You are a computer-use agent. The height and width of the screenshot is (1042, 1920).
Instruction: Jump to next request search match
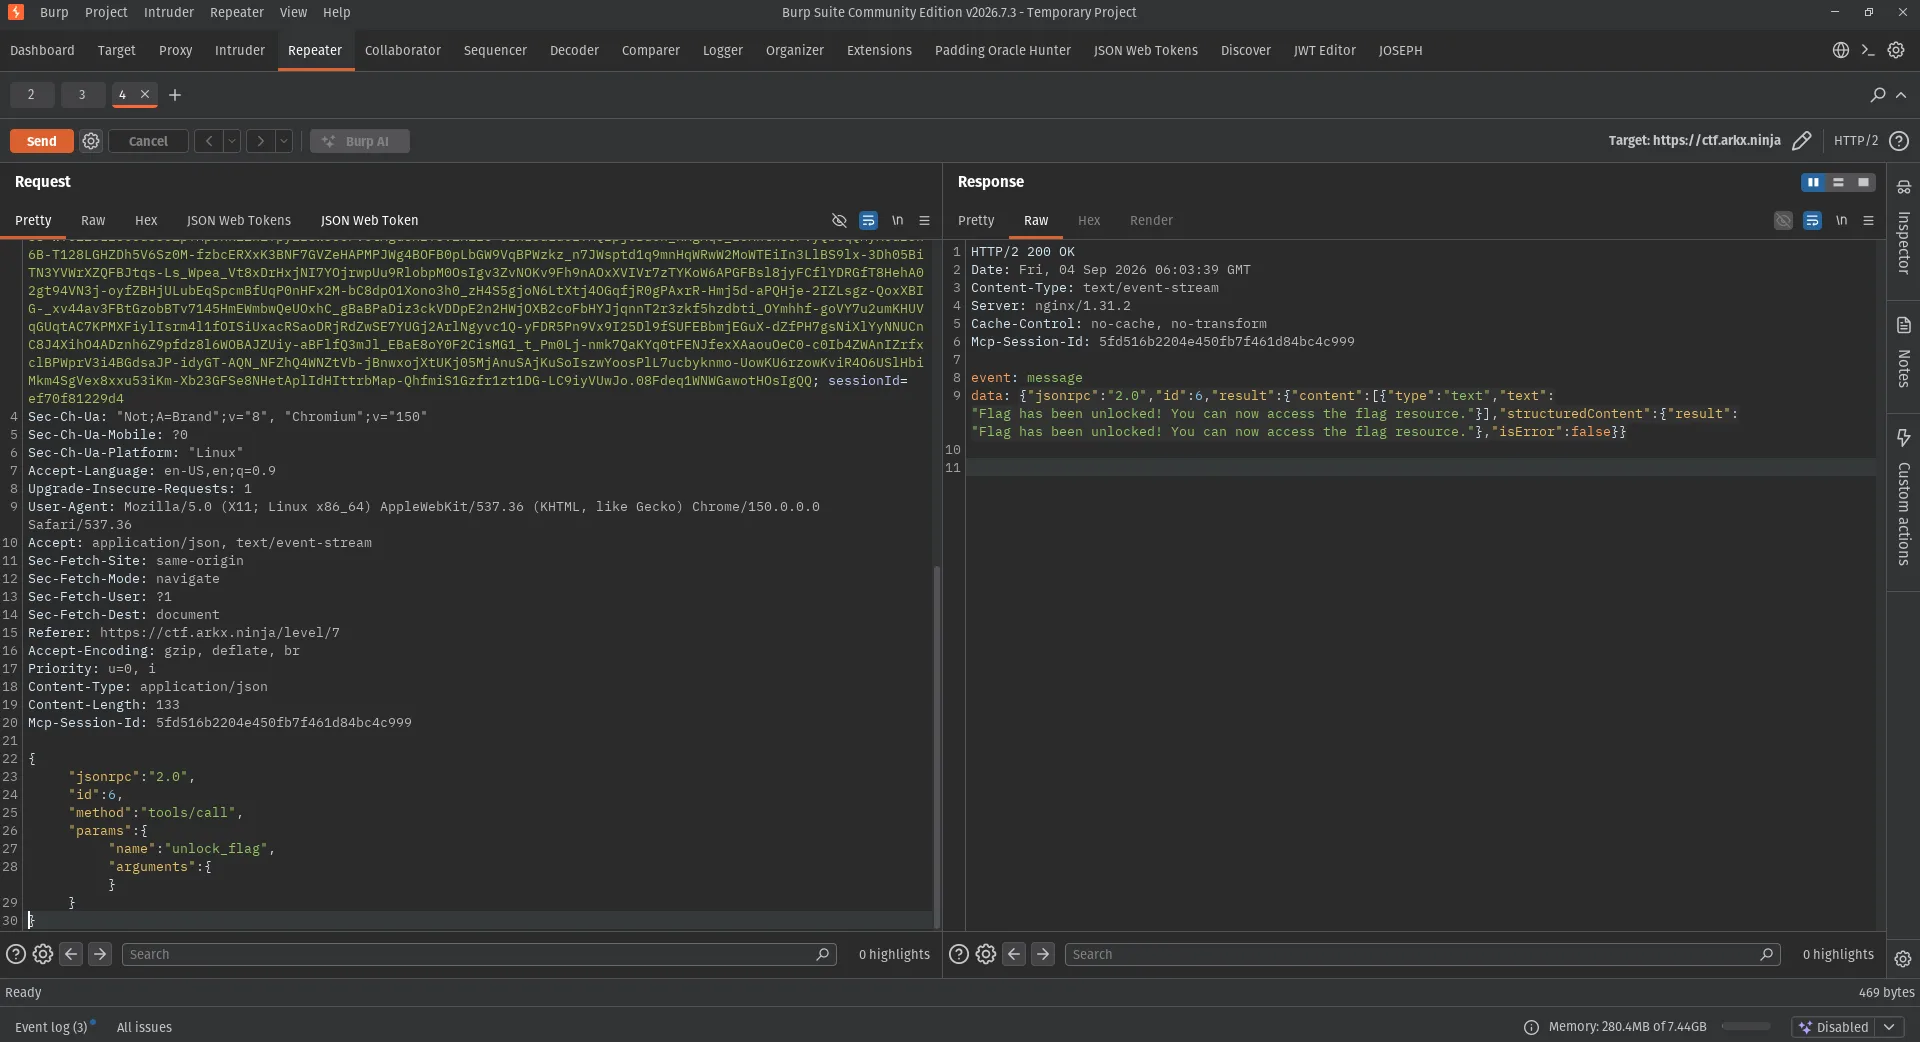pyautogui.click(x=100, y=954)
